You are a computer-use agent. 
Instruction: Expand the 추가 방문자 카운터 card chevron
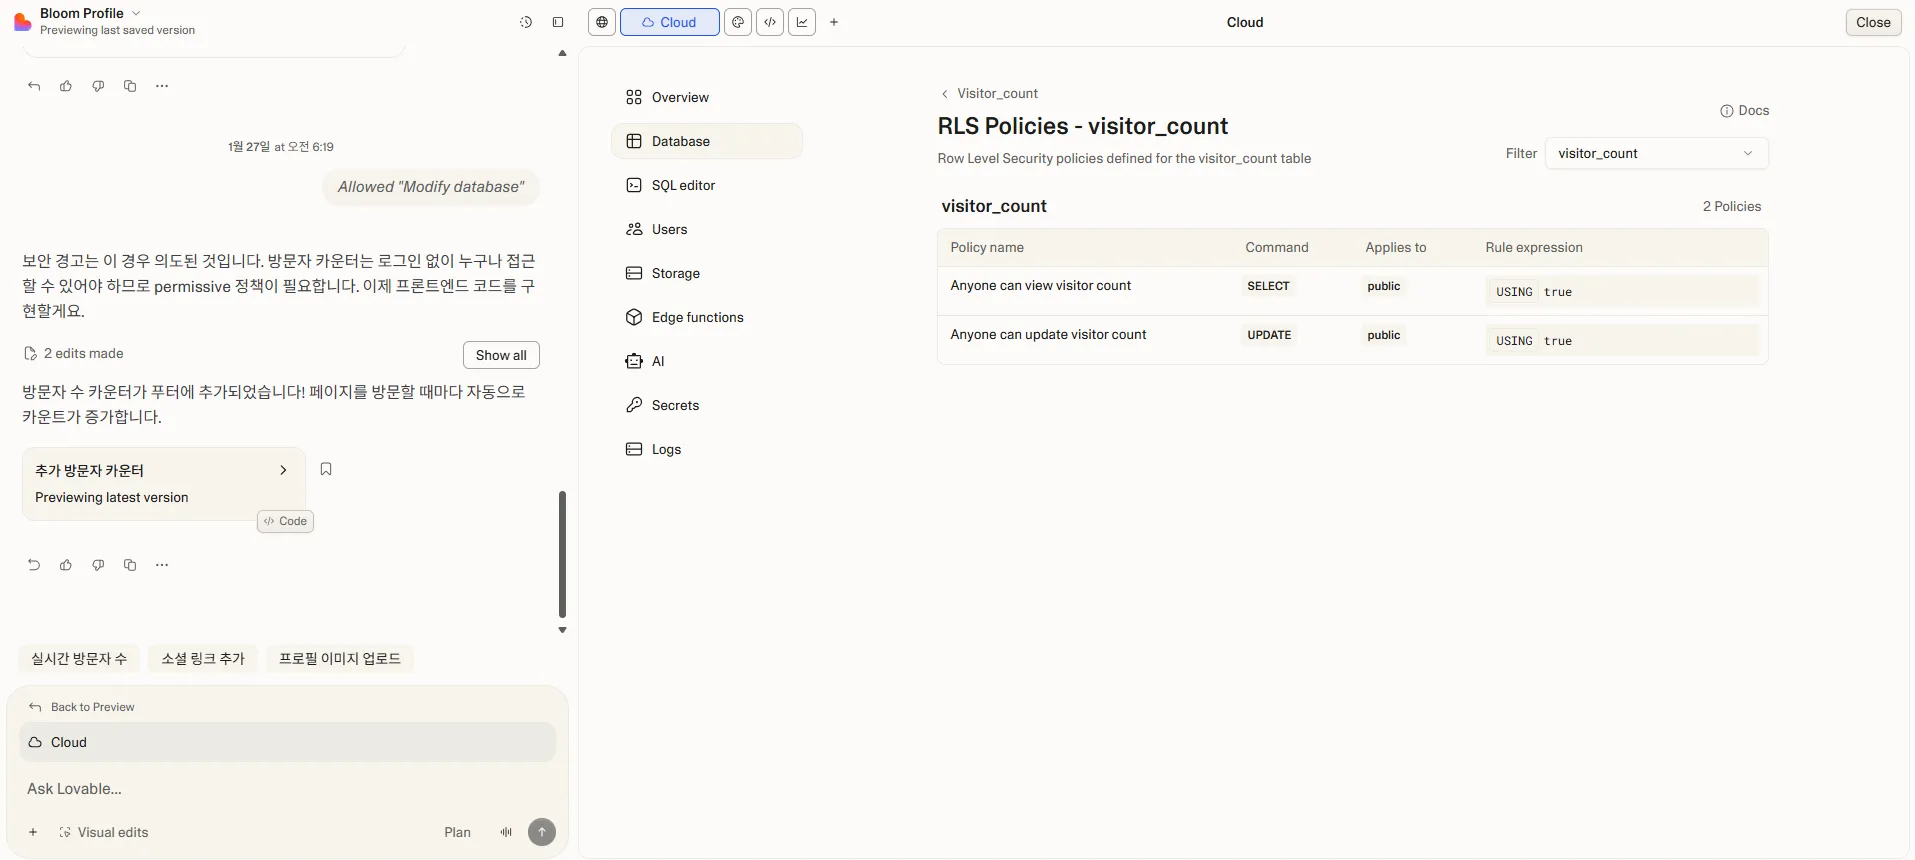[x=283, y=470]
